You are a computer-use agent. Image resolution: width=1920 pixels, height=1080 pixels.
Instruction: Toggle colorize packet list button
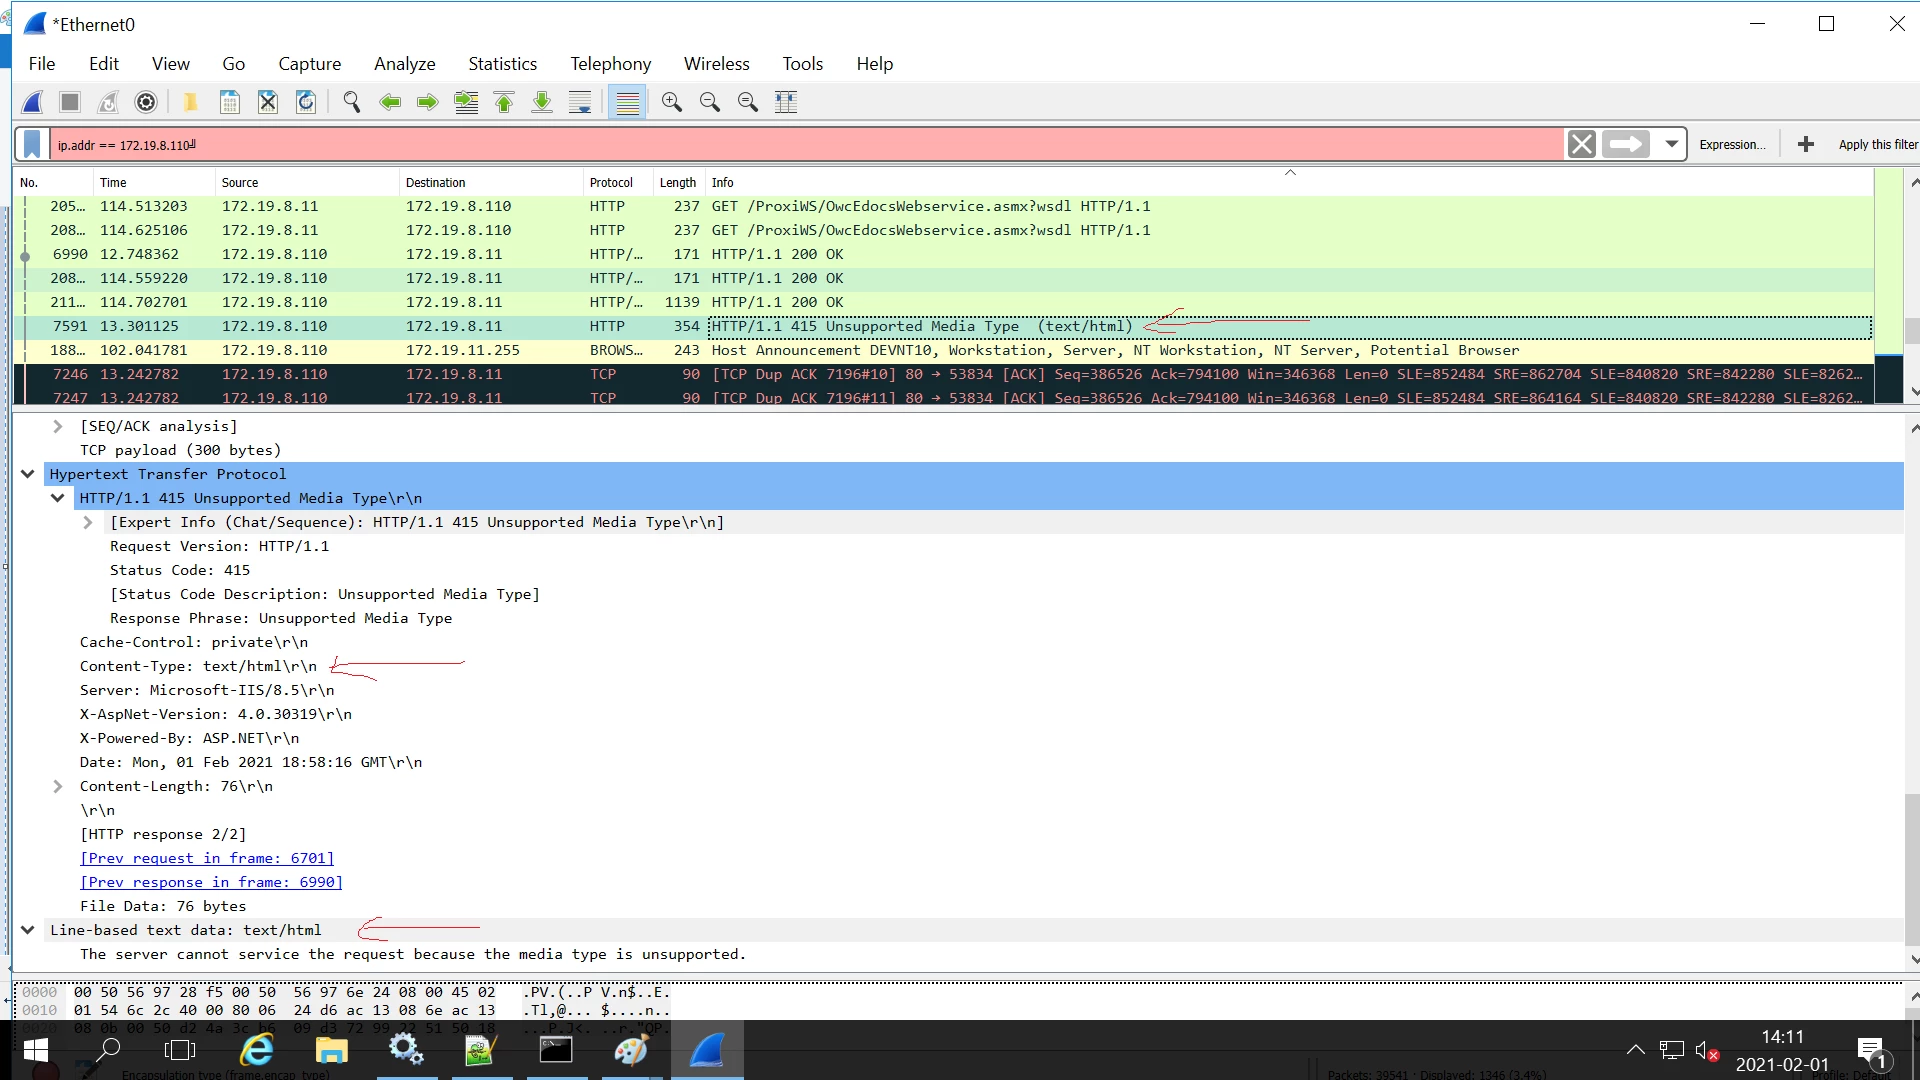point(627,102)
